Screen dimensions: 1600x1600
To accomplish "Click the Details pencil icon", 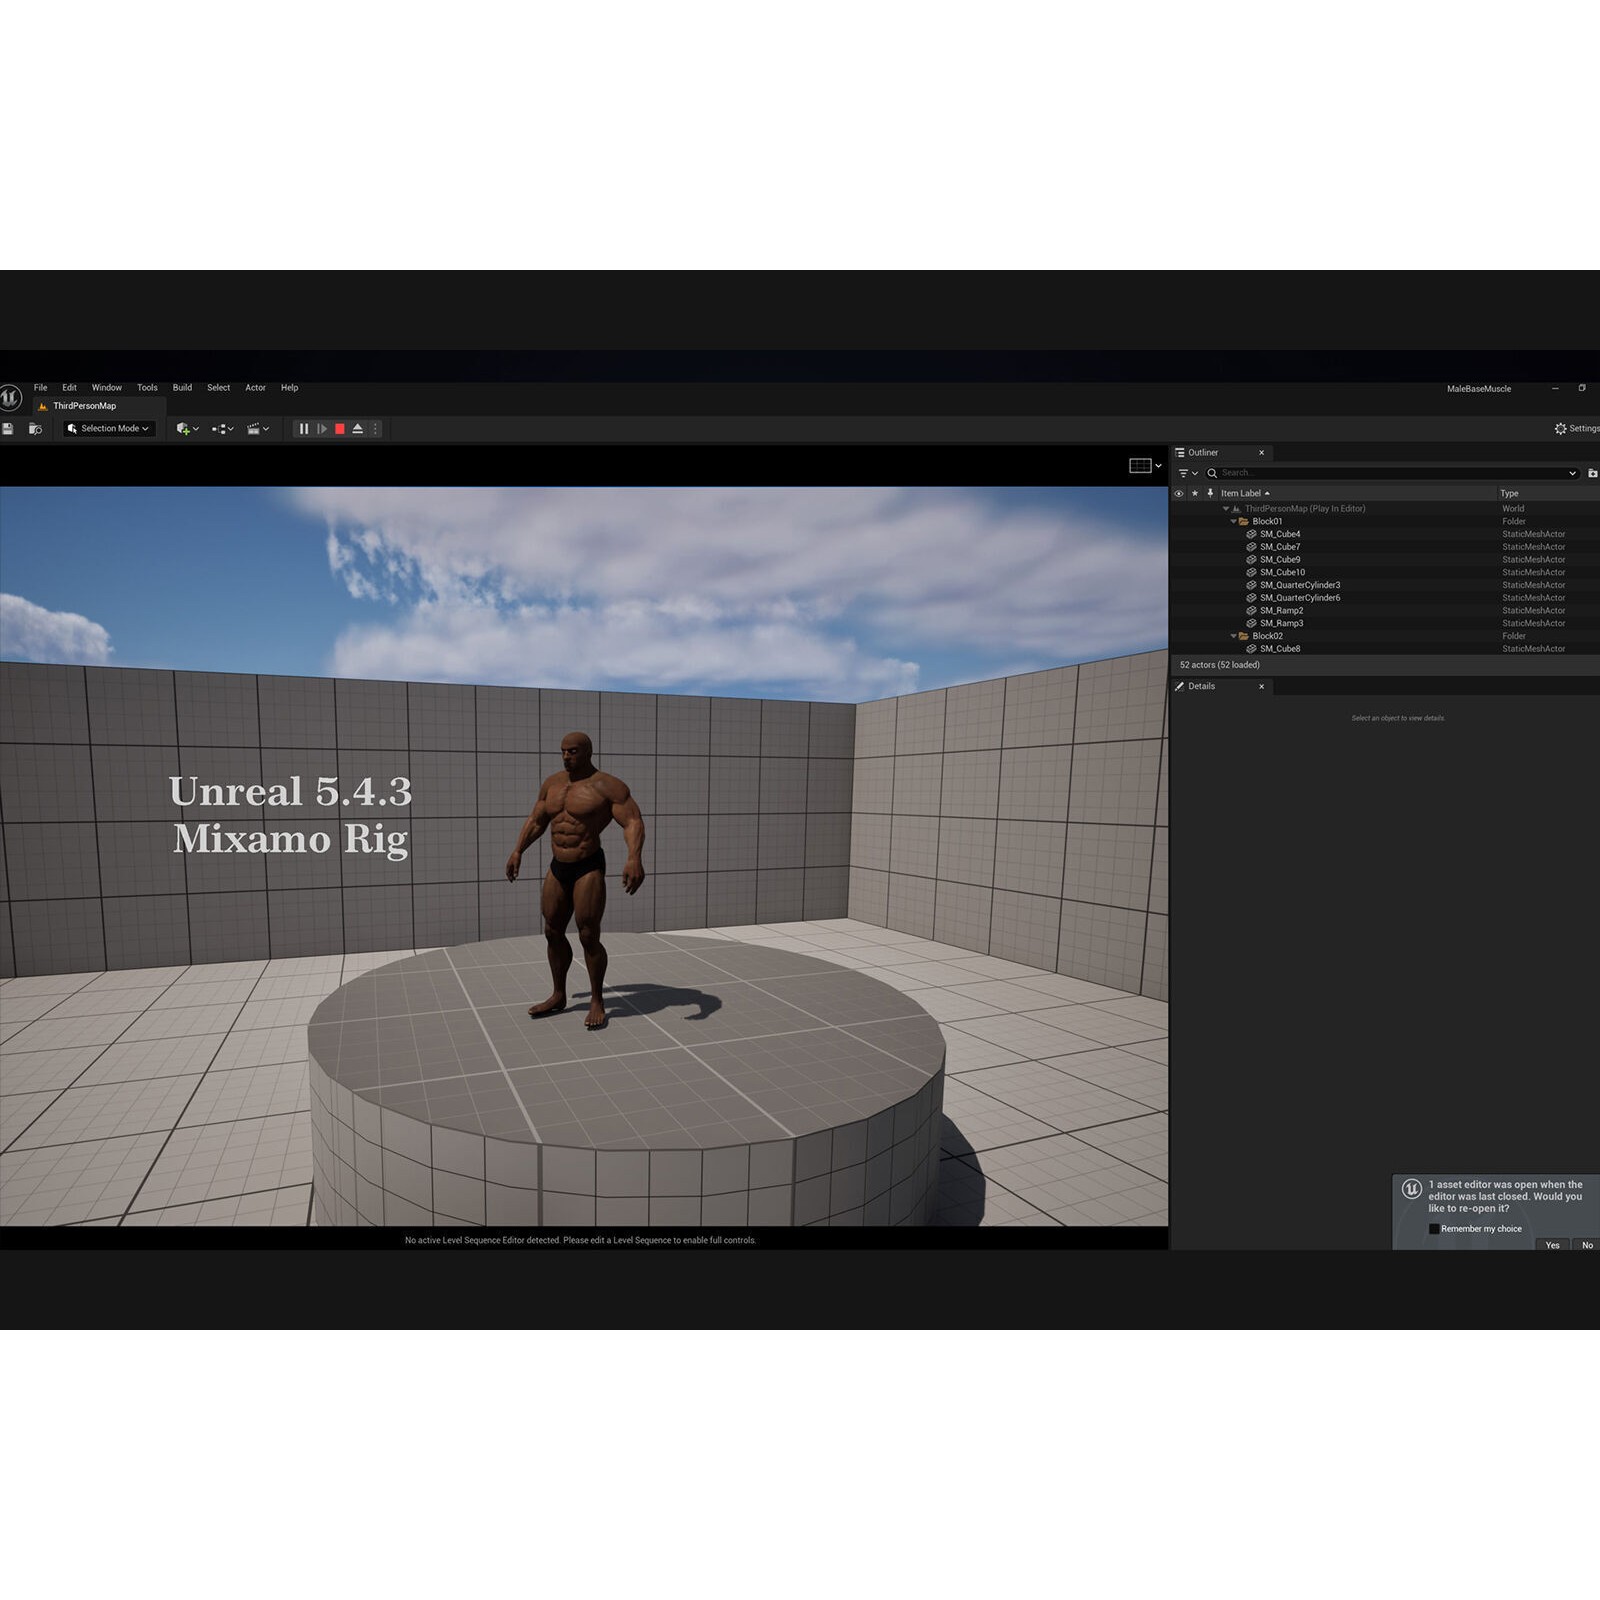I will point(1180,687).
